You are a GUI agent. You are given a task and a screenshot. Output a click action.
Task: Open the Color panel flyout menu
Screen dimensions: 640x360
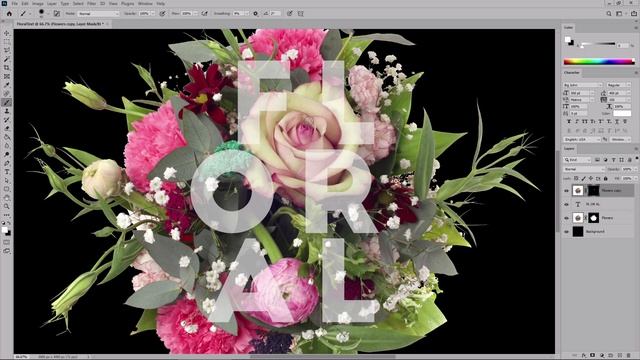(636, 28)
